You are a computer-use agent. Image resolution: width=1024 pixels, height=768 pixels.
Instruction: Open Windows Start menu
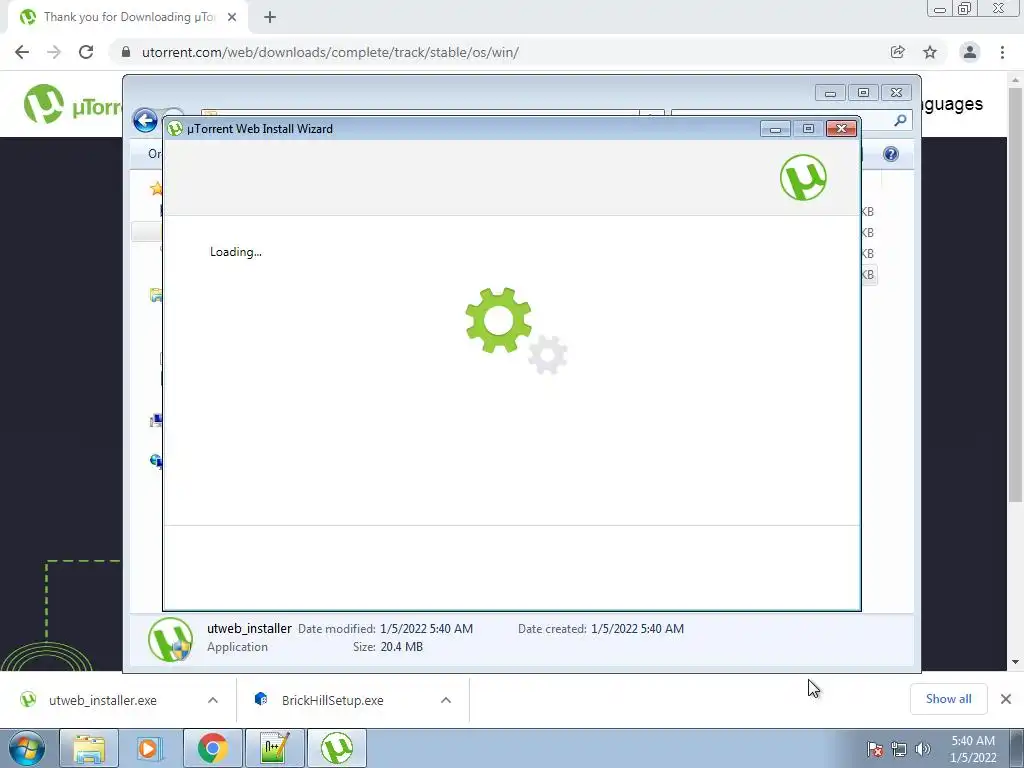click(x=26, y=748)
